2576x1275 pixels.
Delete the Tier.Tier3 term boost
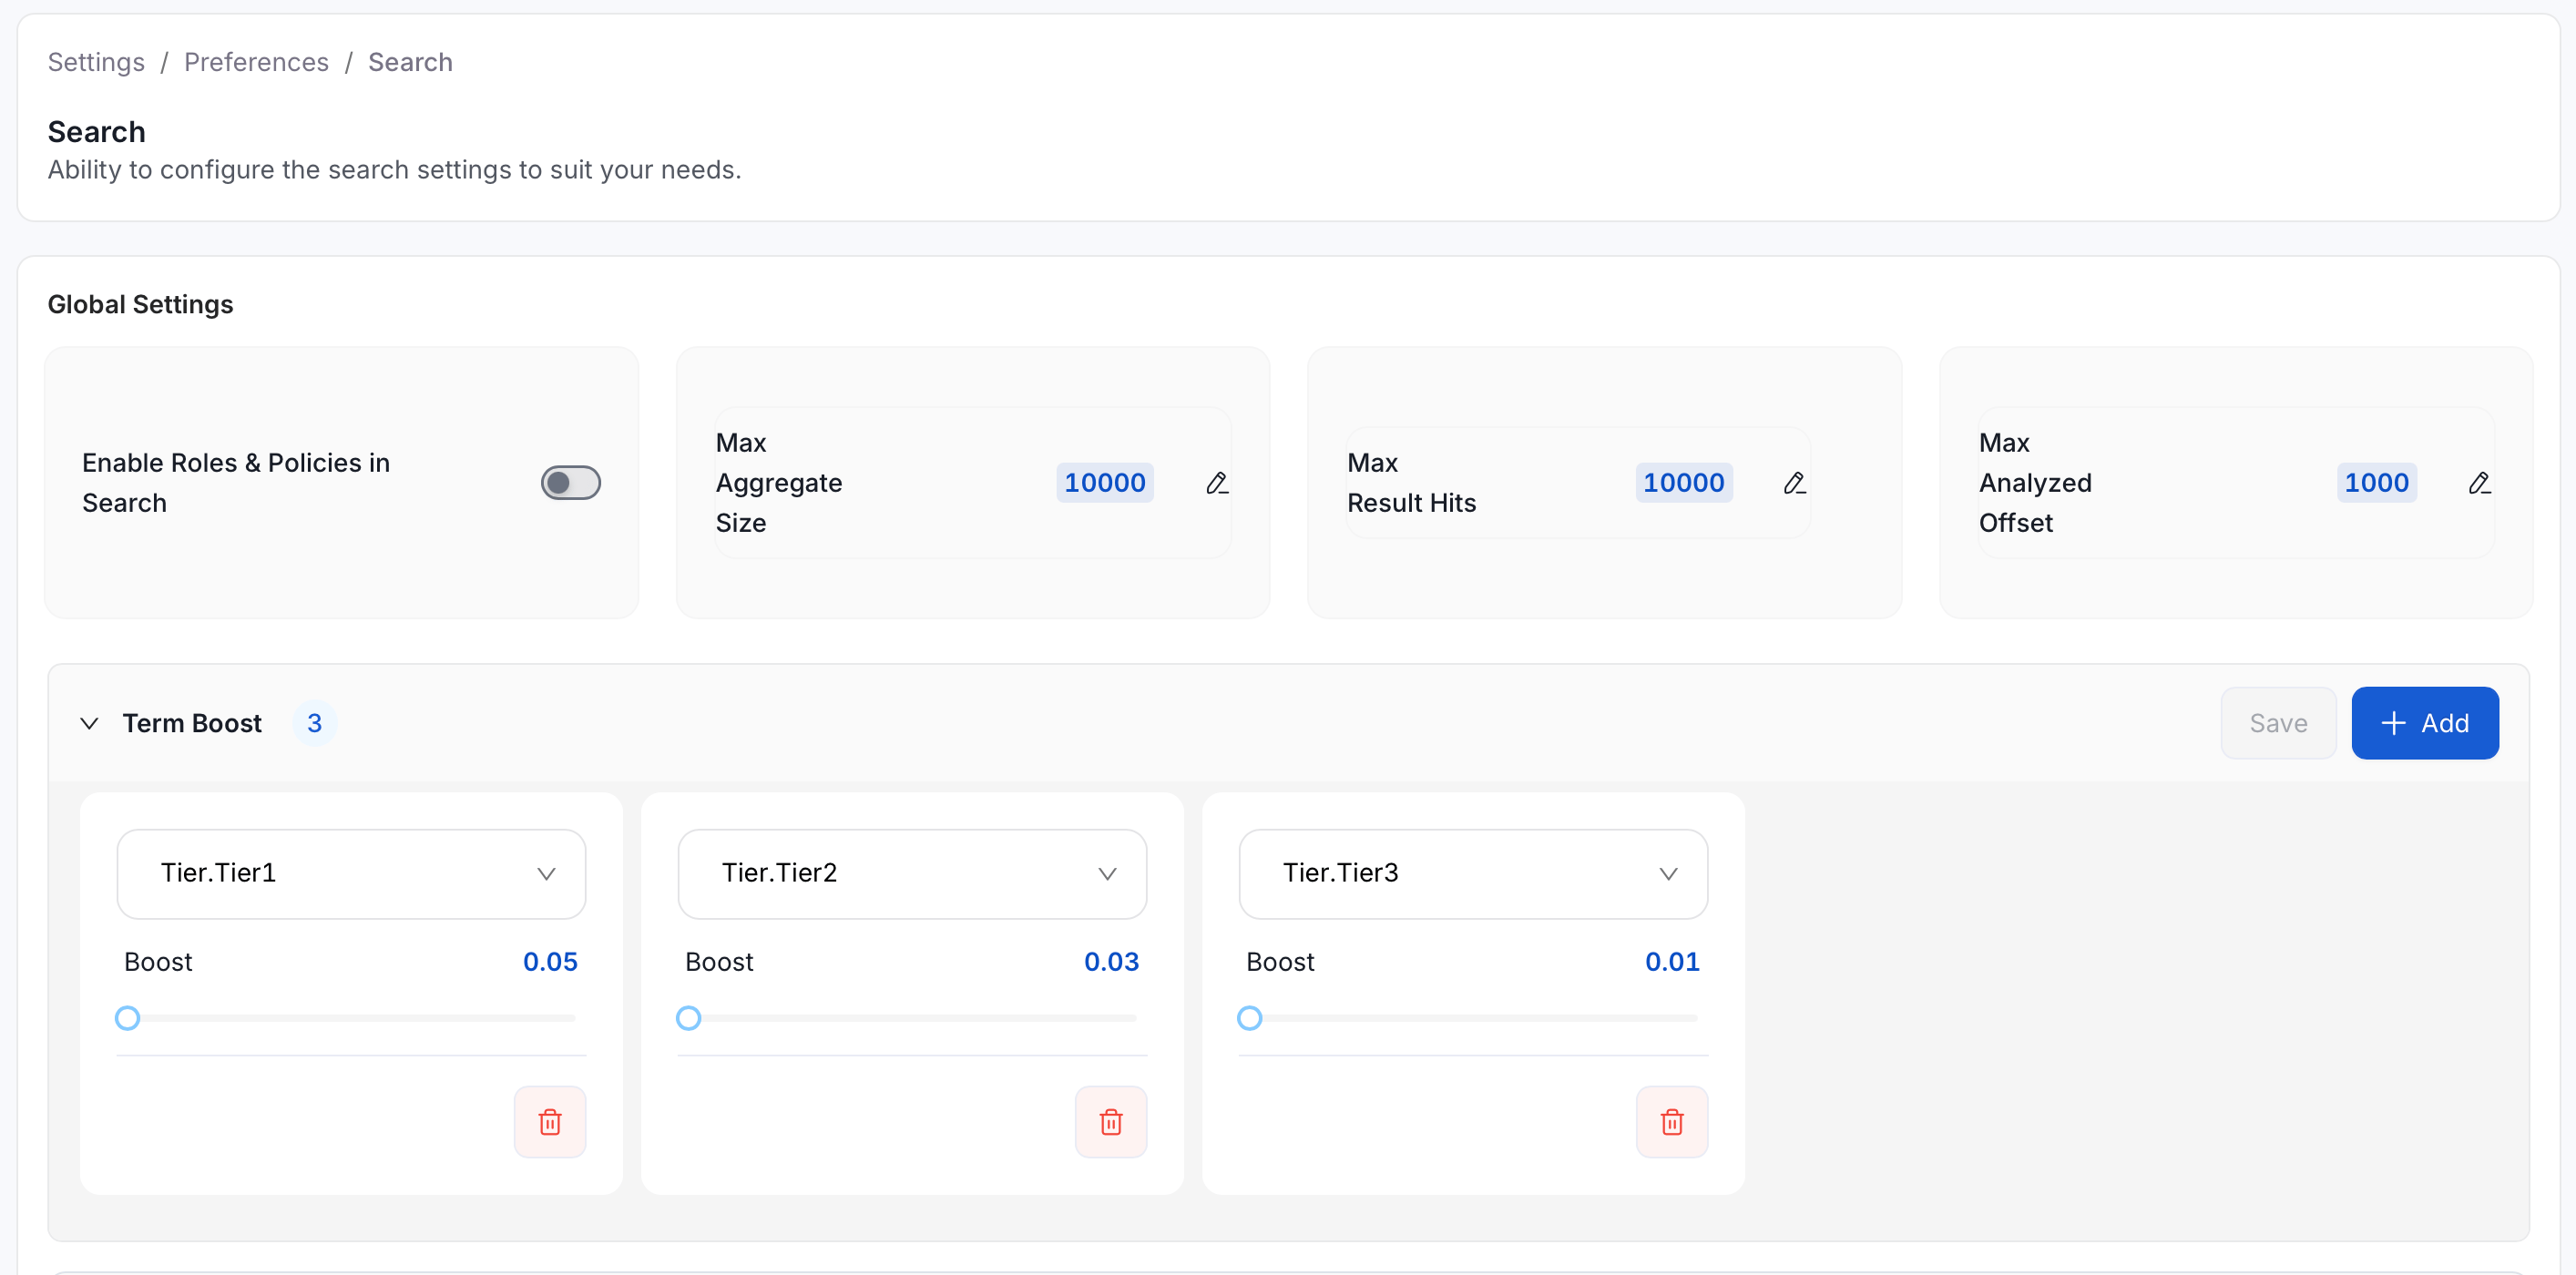[1672, 1122]
